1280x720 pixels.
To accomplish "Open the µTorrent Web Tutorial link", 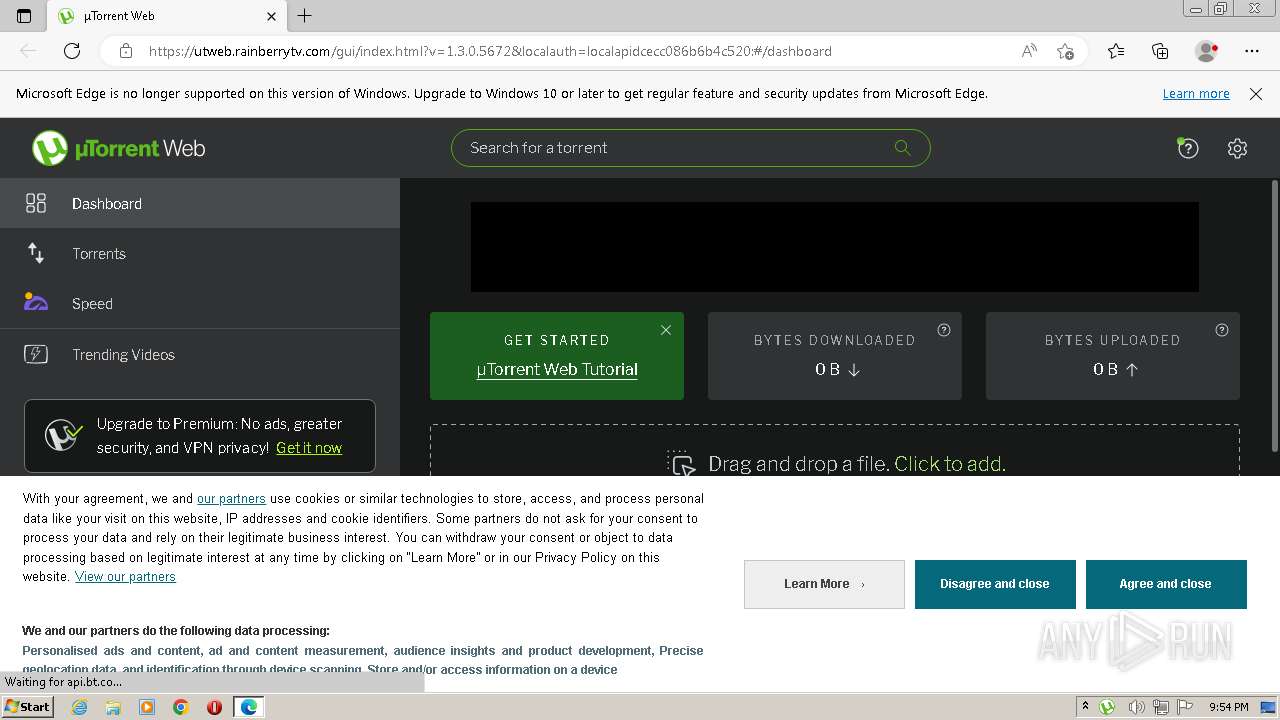I will tap(557, 369).
